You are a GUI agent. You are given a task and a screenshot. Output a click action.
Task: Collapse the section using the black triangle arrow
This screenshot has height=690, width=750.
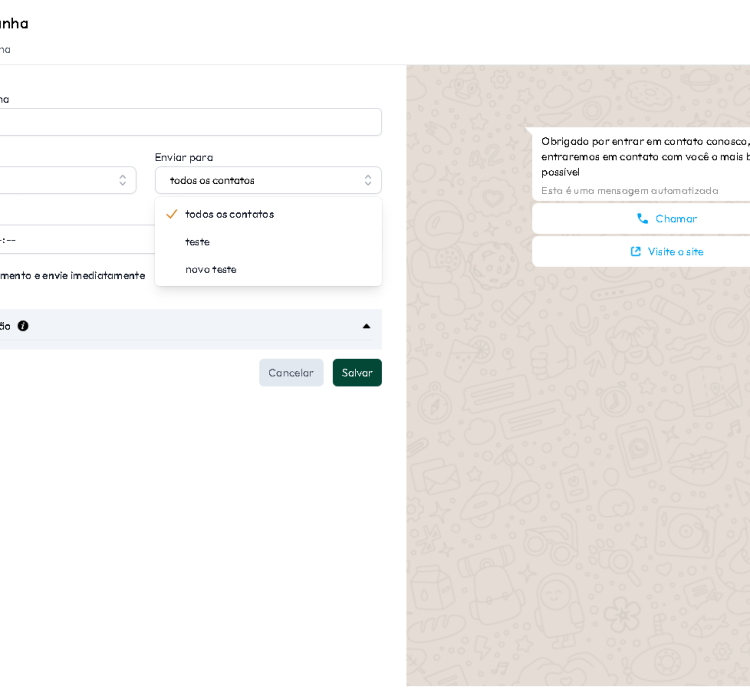[x=366, y=326]
